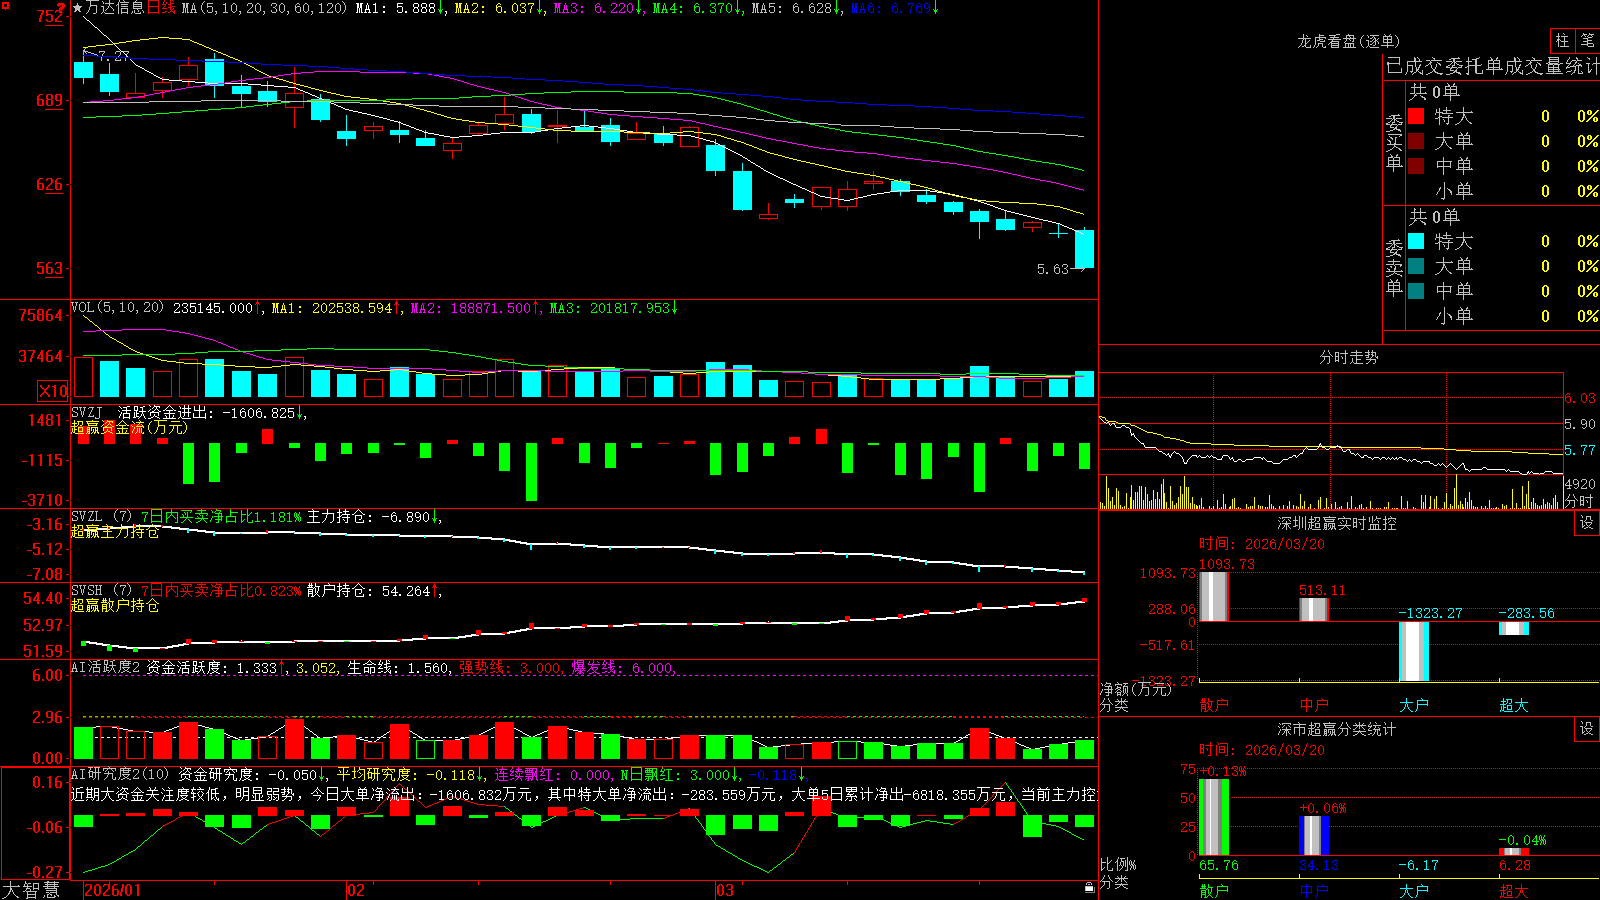Click the teal 大单 sell-order swatch

click(x=1416, y=266)
